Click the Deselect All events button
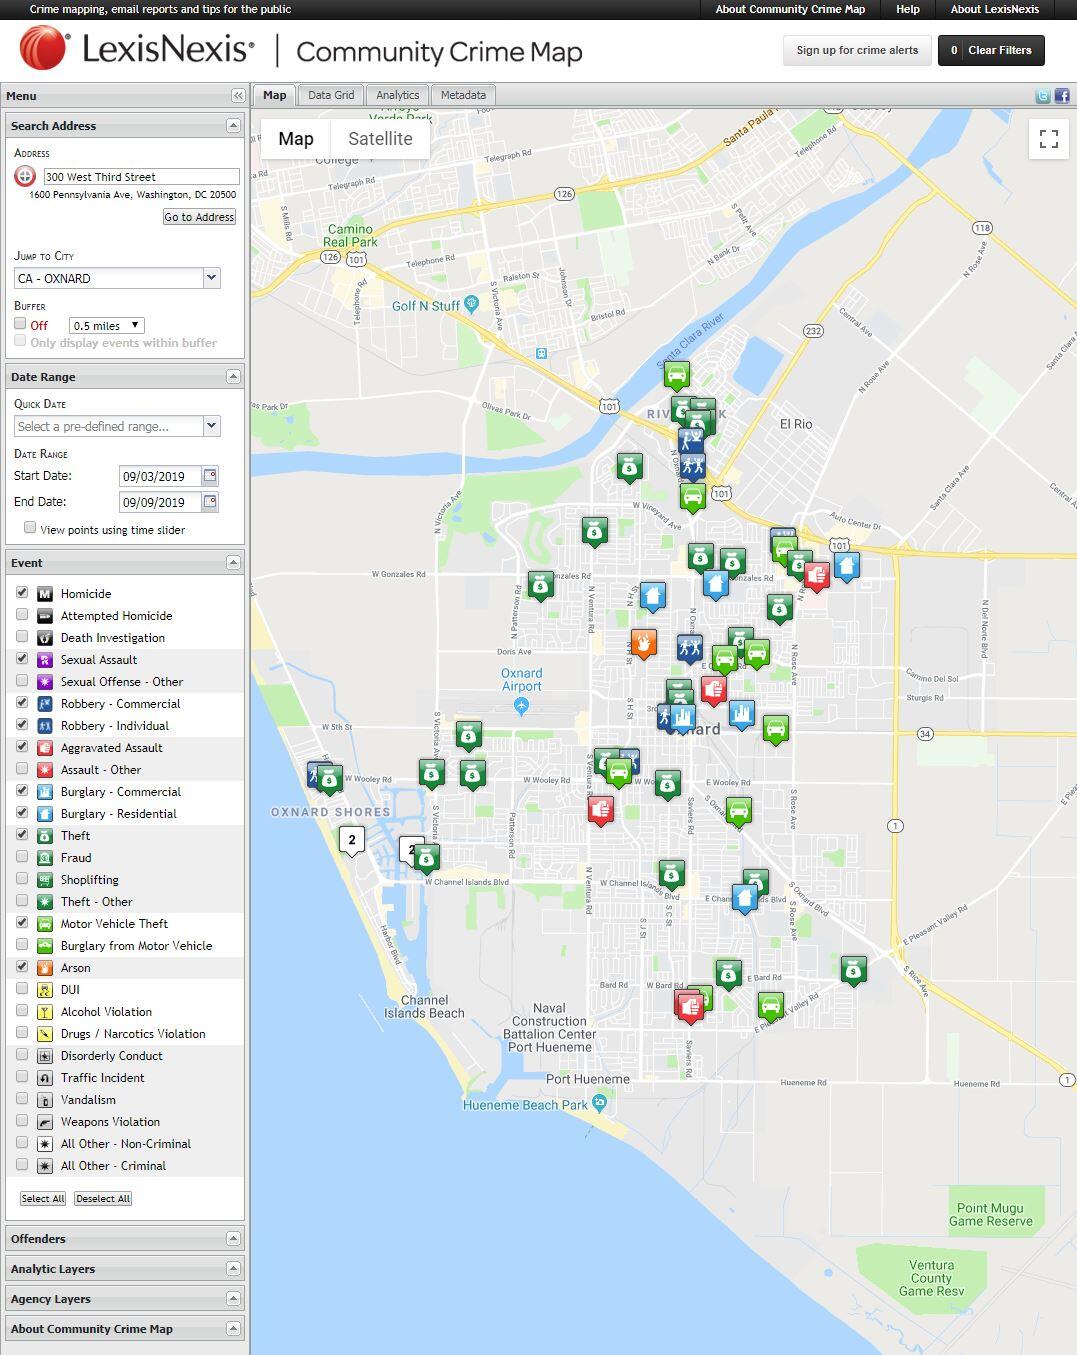This screenshot has height=1355, width=1077. [x=103, y=1199]
